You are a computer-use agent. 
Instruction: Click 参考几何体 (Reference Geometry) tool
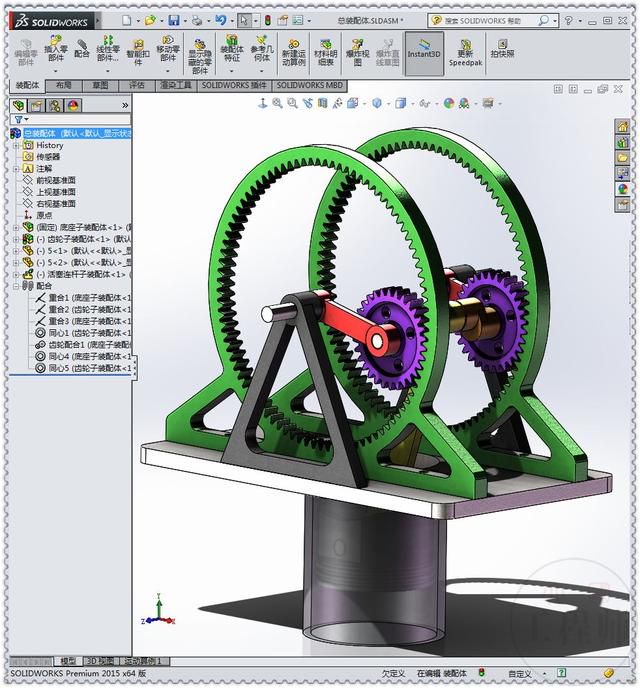[x=262, y=49]
